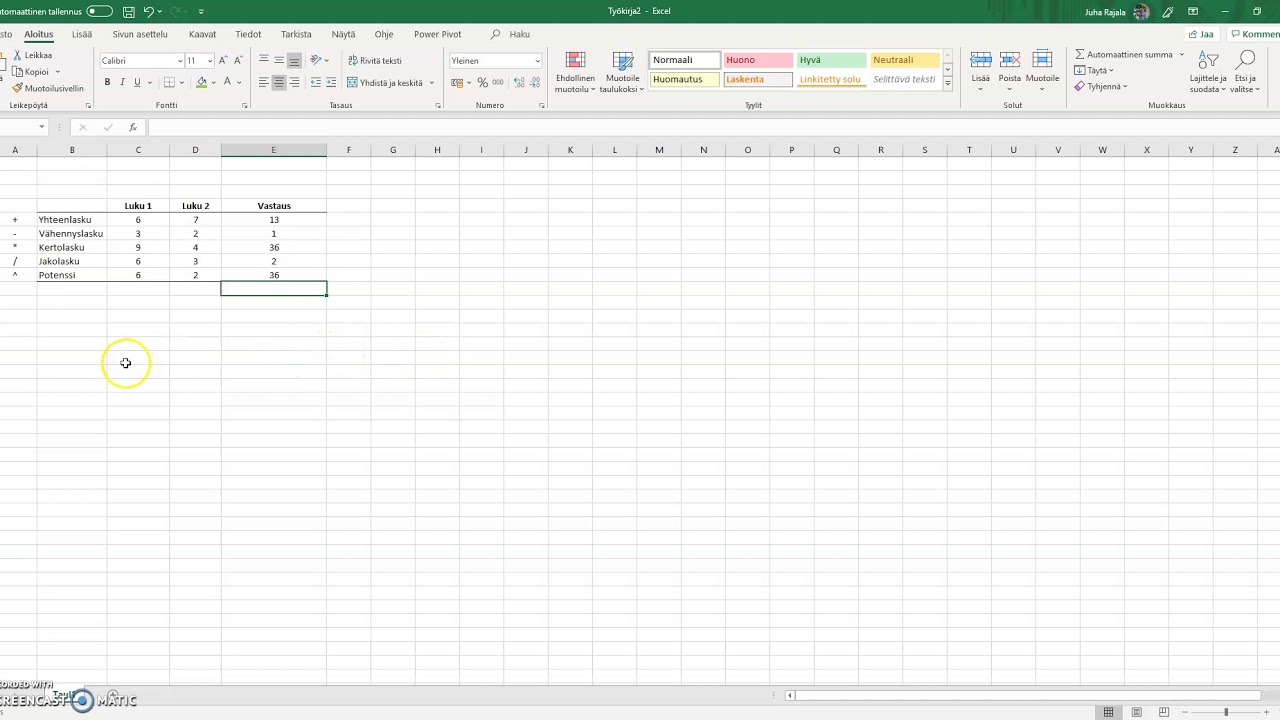The image size is (1280, 720).
Task: Open the Yhdistä ja keskitä dropdown arrow
Action: (433, 83)
